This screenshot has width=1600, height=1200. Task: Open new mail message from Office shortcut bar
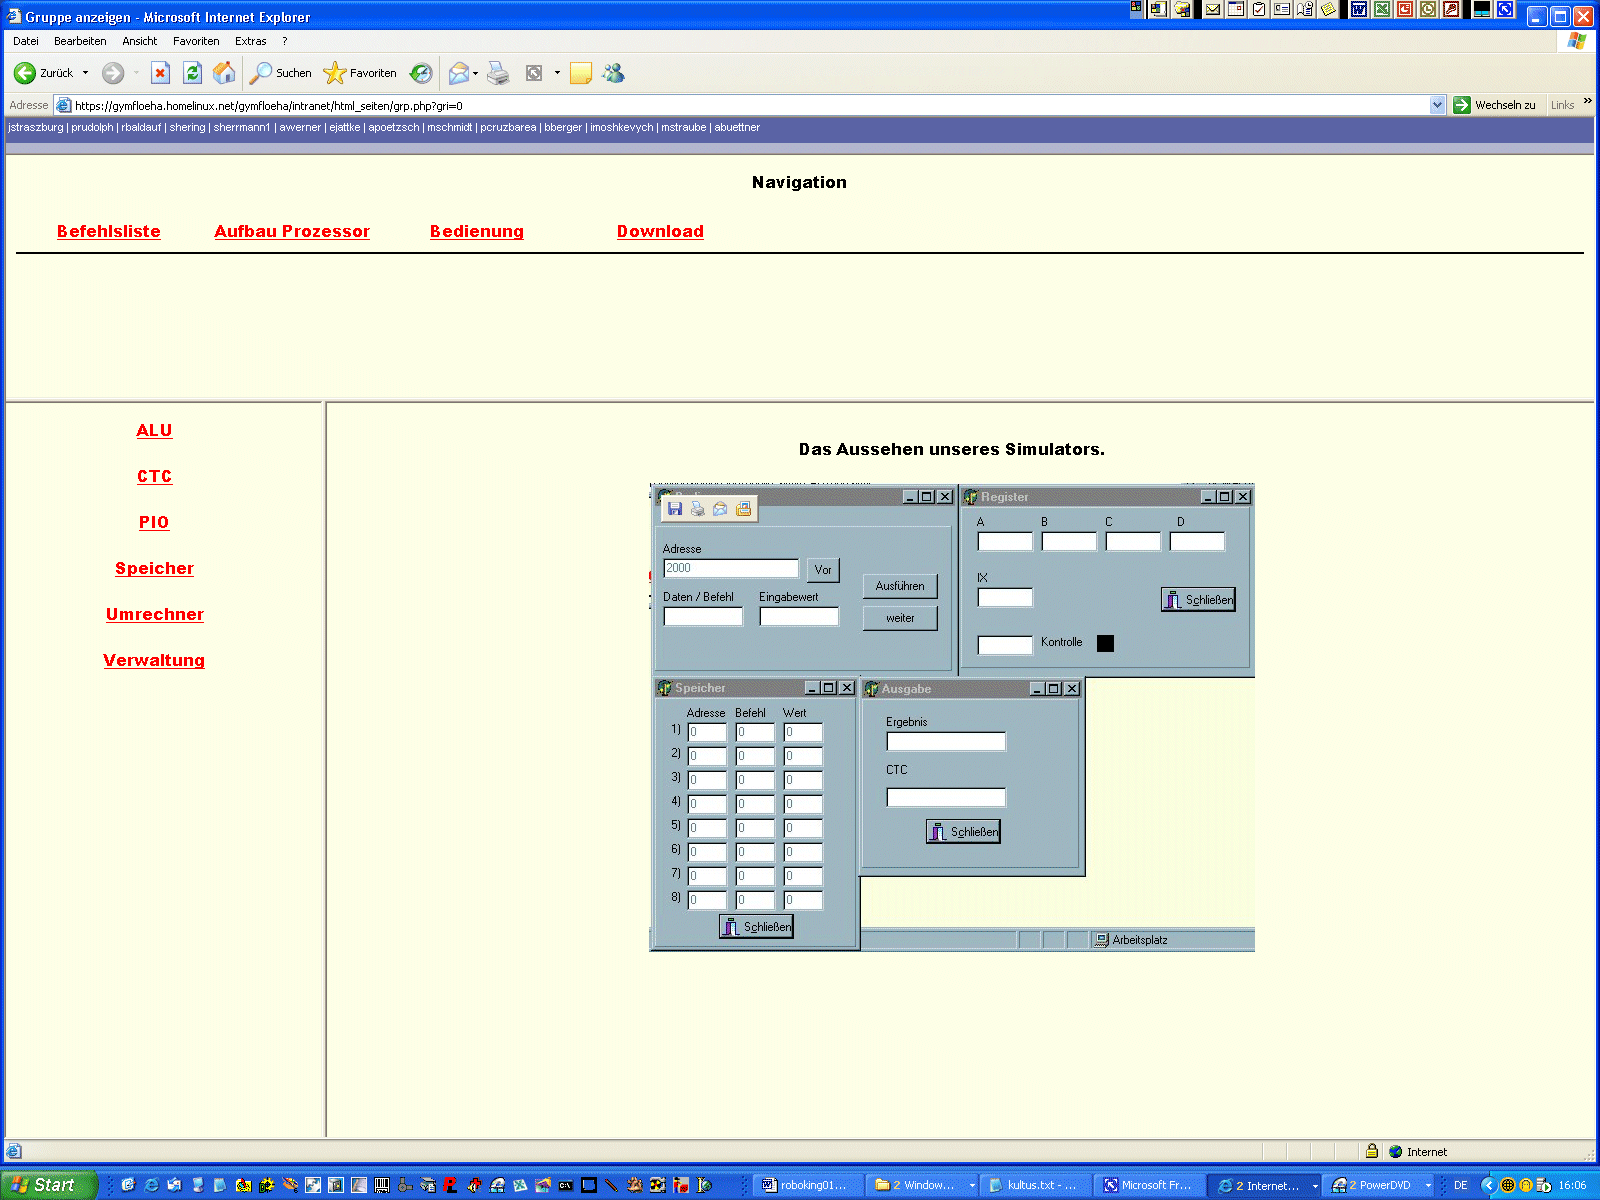click(1213, 9)
